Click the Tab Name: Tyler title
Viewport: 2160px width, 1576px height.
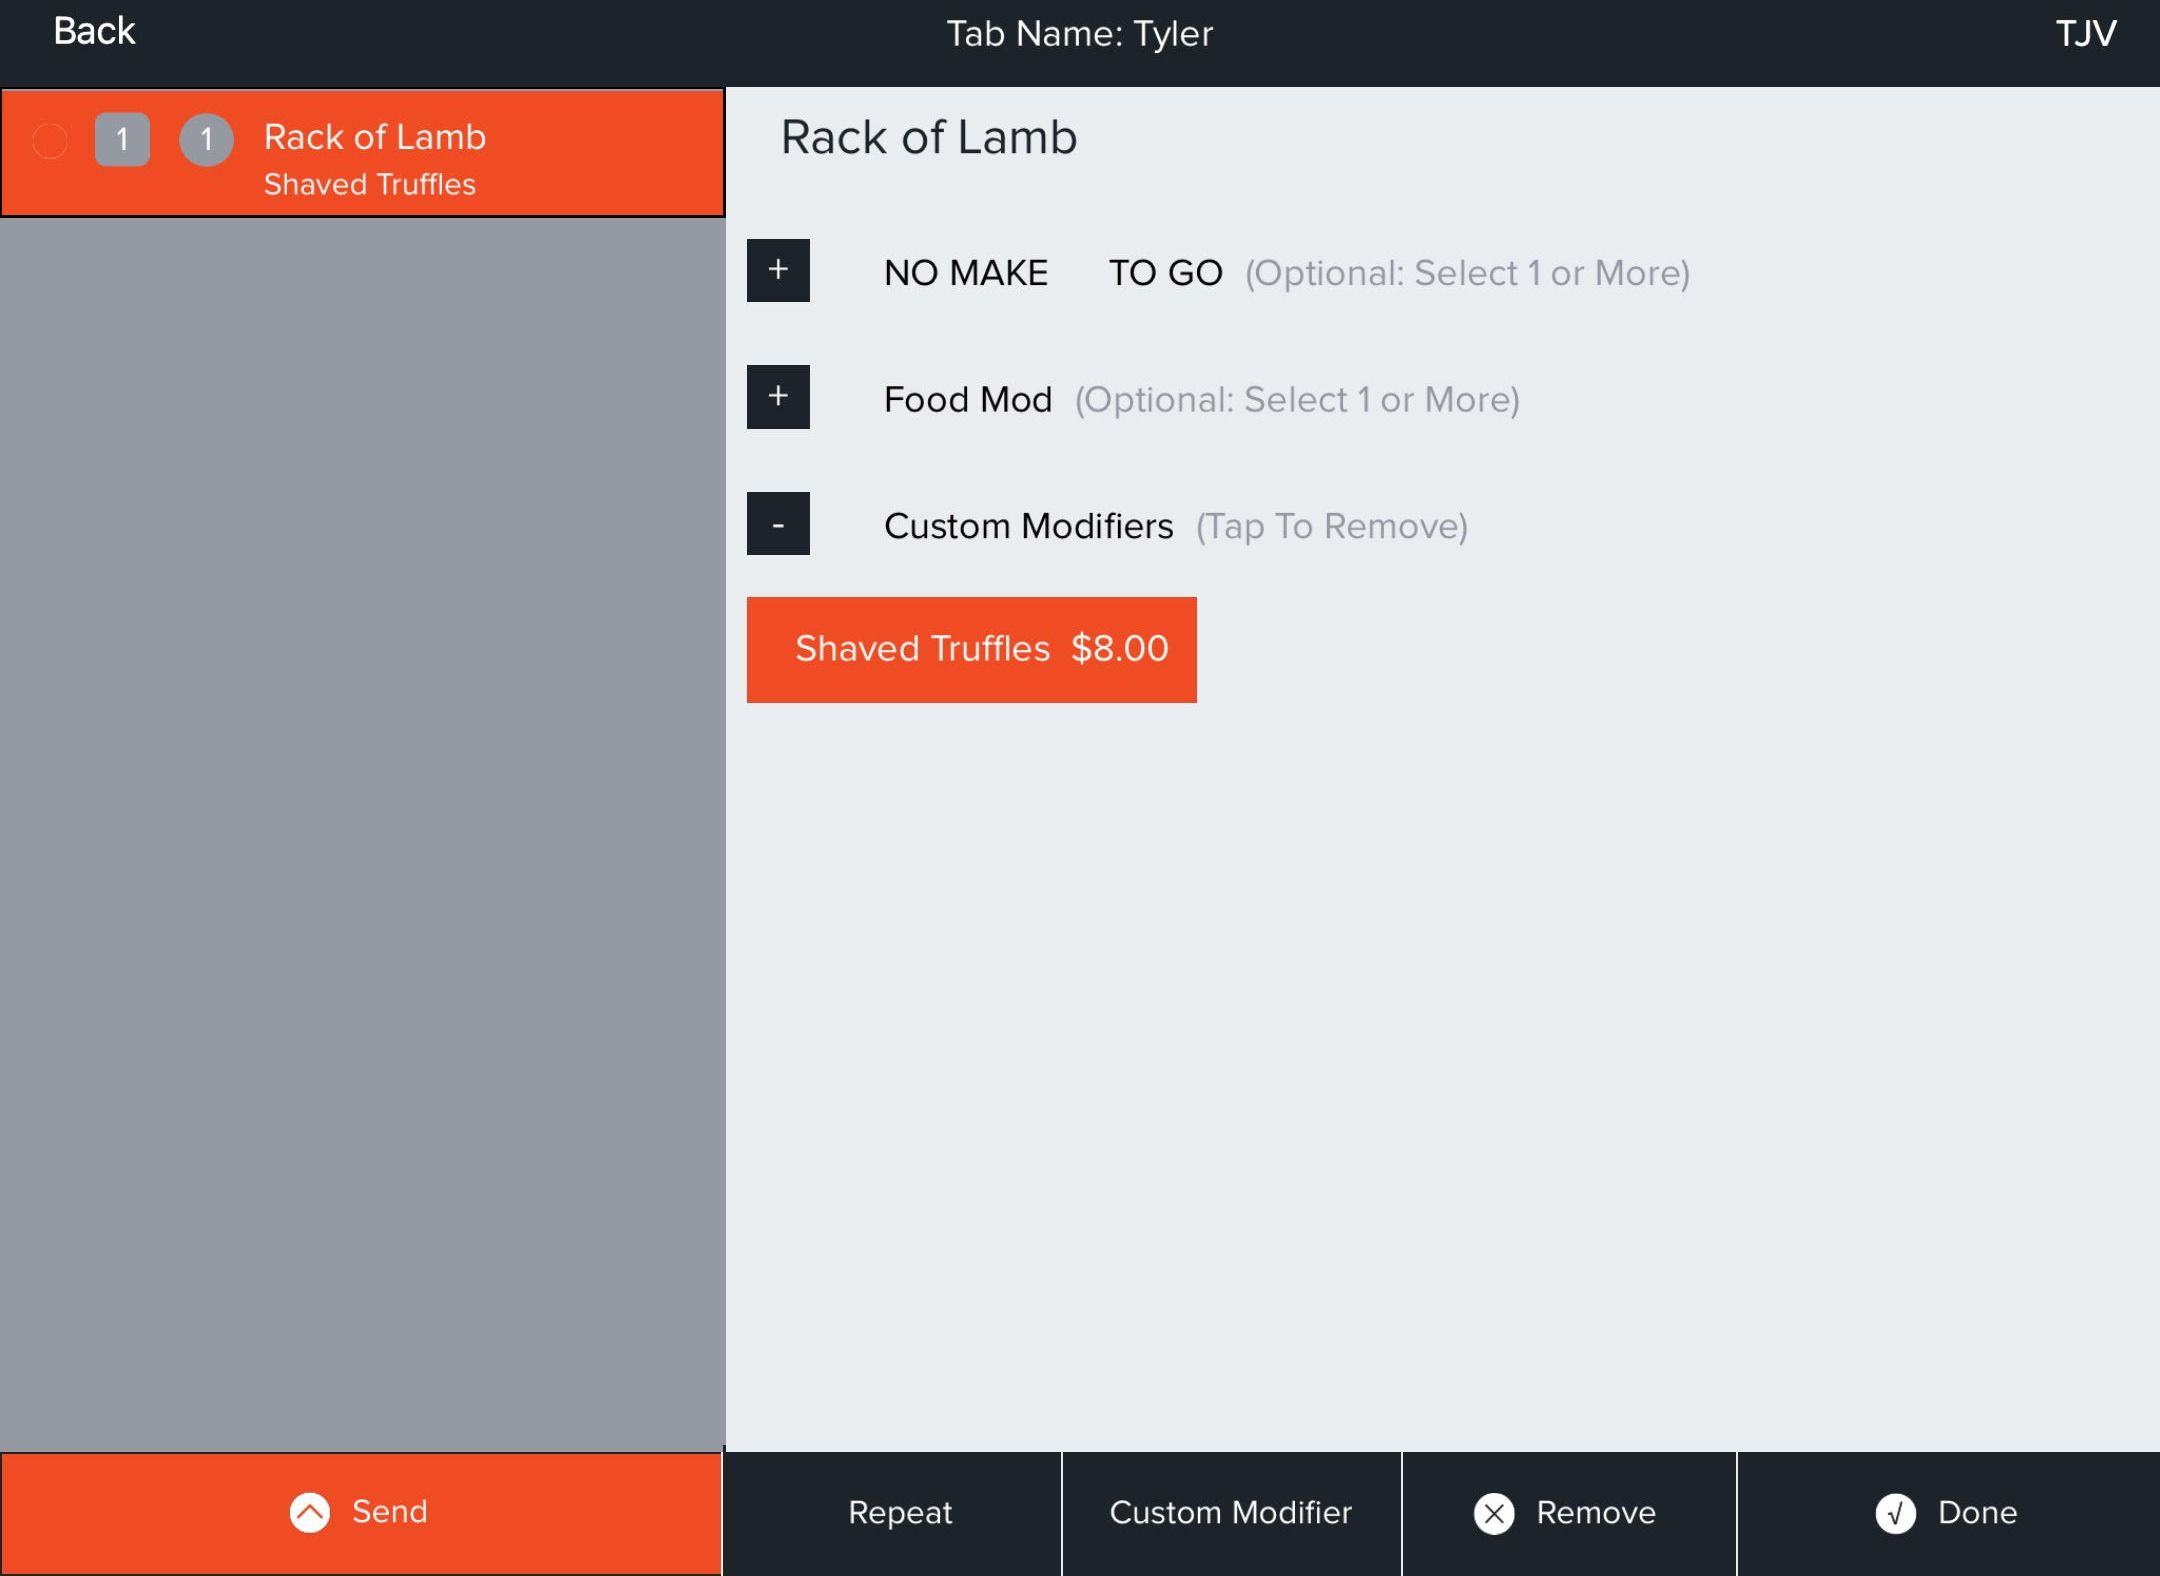click(x=1079, y=34)
